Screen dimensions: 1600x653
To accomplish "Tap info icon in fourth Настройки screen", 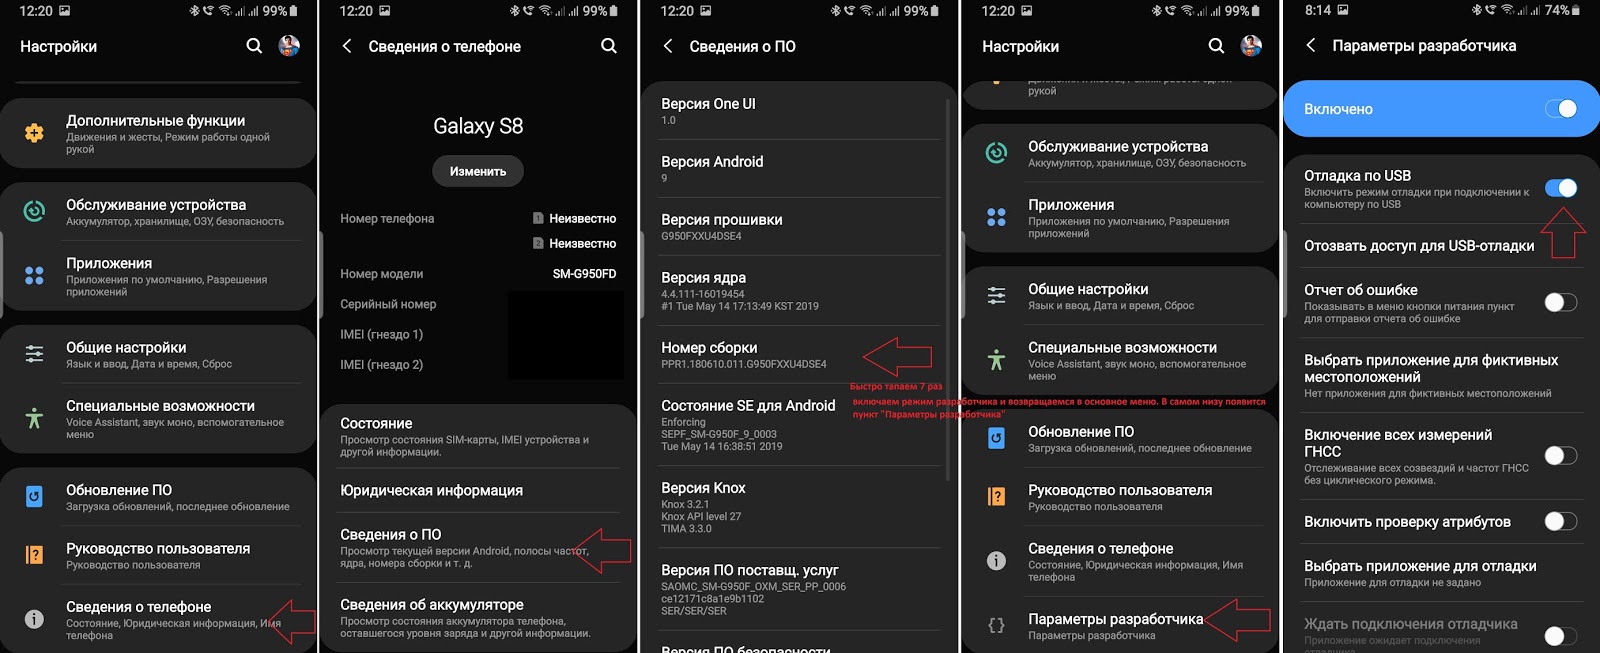I will [996, 561].
